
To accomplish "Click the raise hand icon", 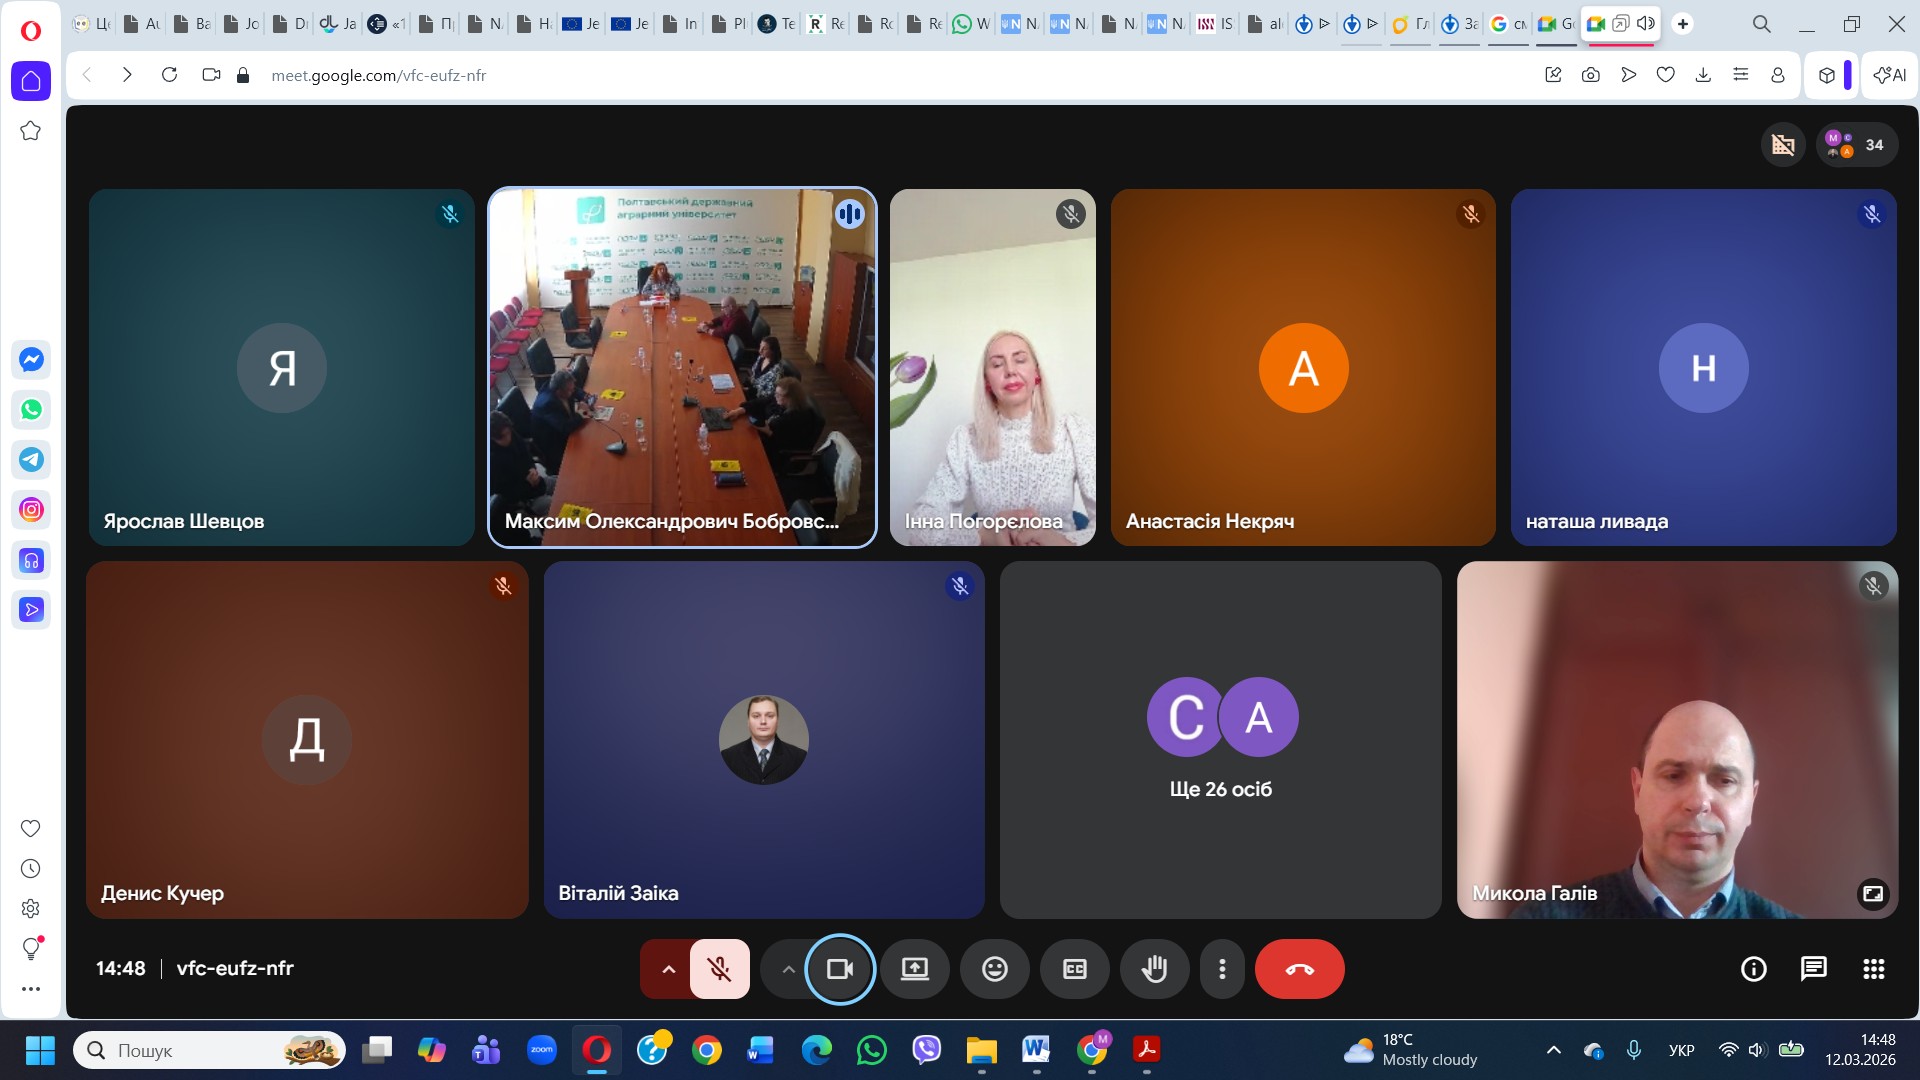I will pyautogui.click(x=1154, y=969).
